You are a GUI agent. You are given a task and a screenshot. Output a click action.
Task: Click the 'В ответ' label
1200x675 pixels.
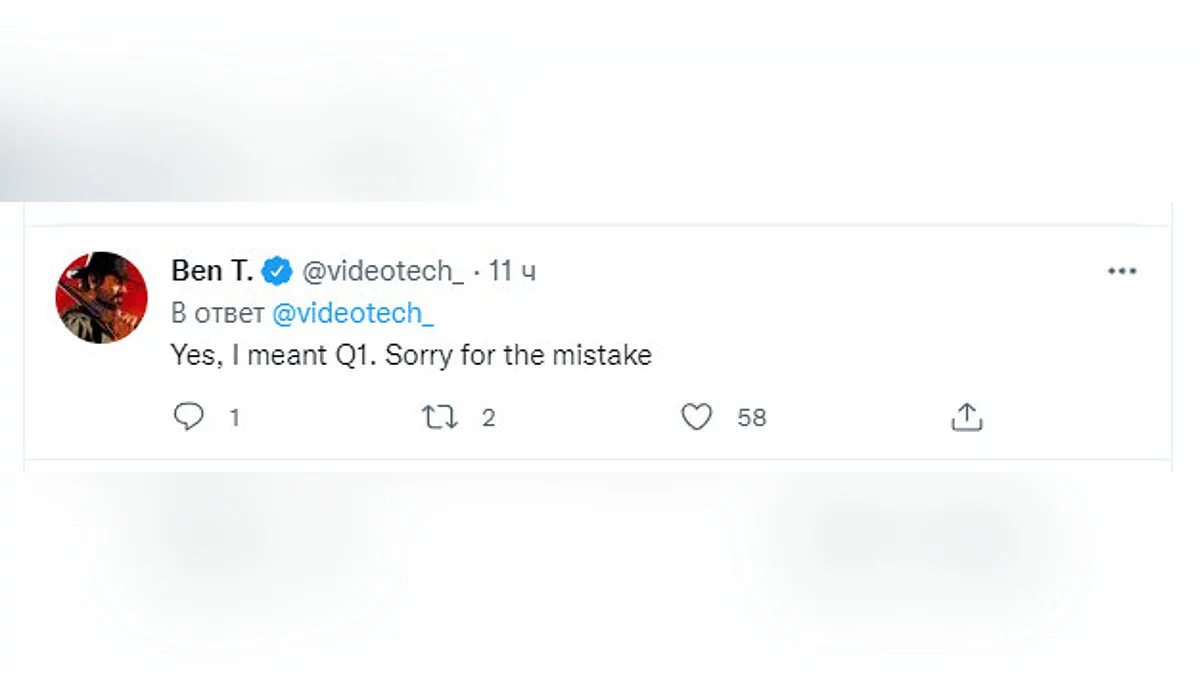(217, 313)
